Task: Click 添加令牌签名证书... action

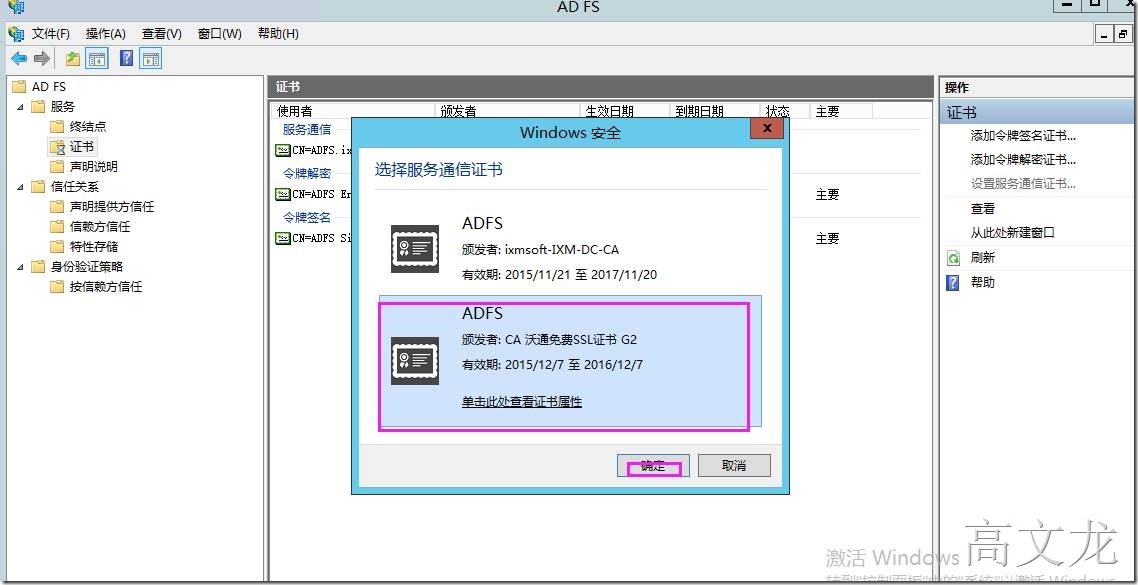Action: tap(1023, 136)
